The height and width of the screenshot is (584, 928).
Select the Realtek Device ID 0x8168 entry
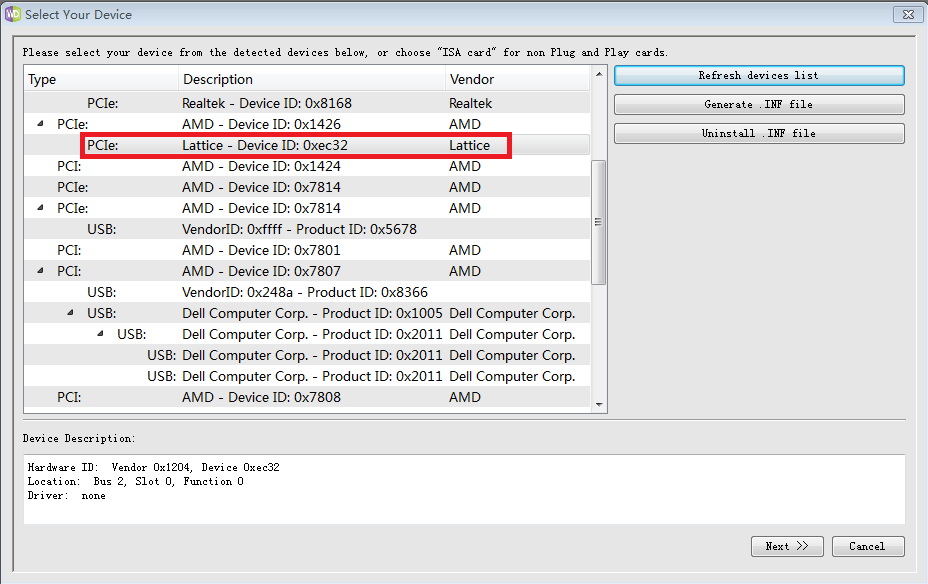click(267, 103)
